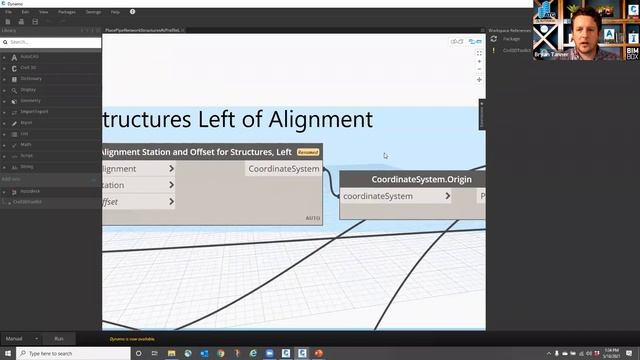Click the AUTO lacing label on the node
The image size is (640, 360).
[x=313, y=218]
